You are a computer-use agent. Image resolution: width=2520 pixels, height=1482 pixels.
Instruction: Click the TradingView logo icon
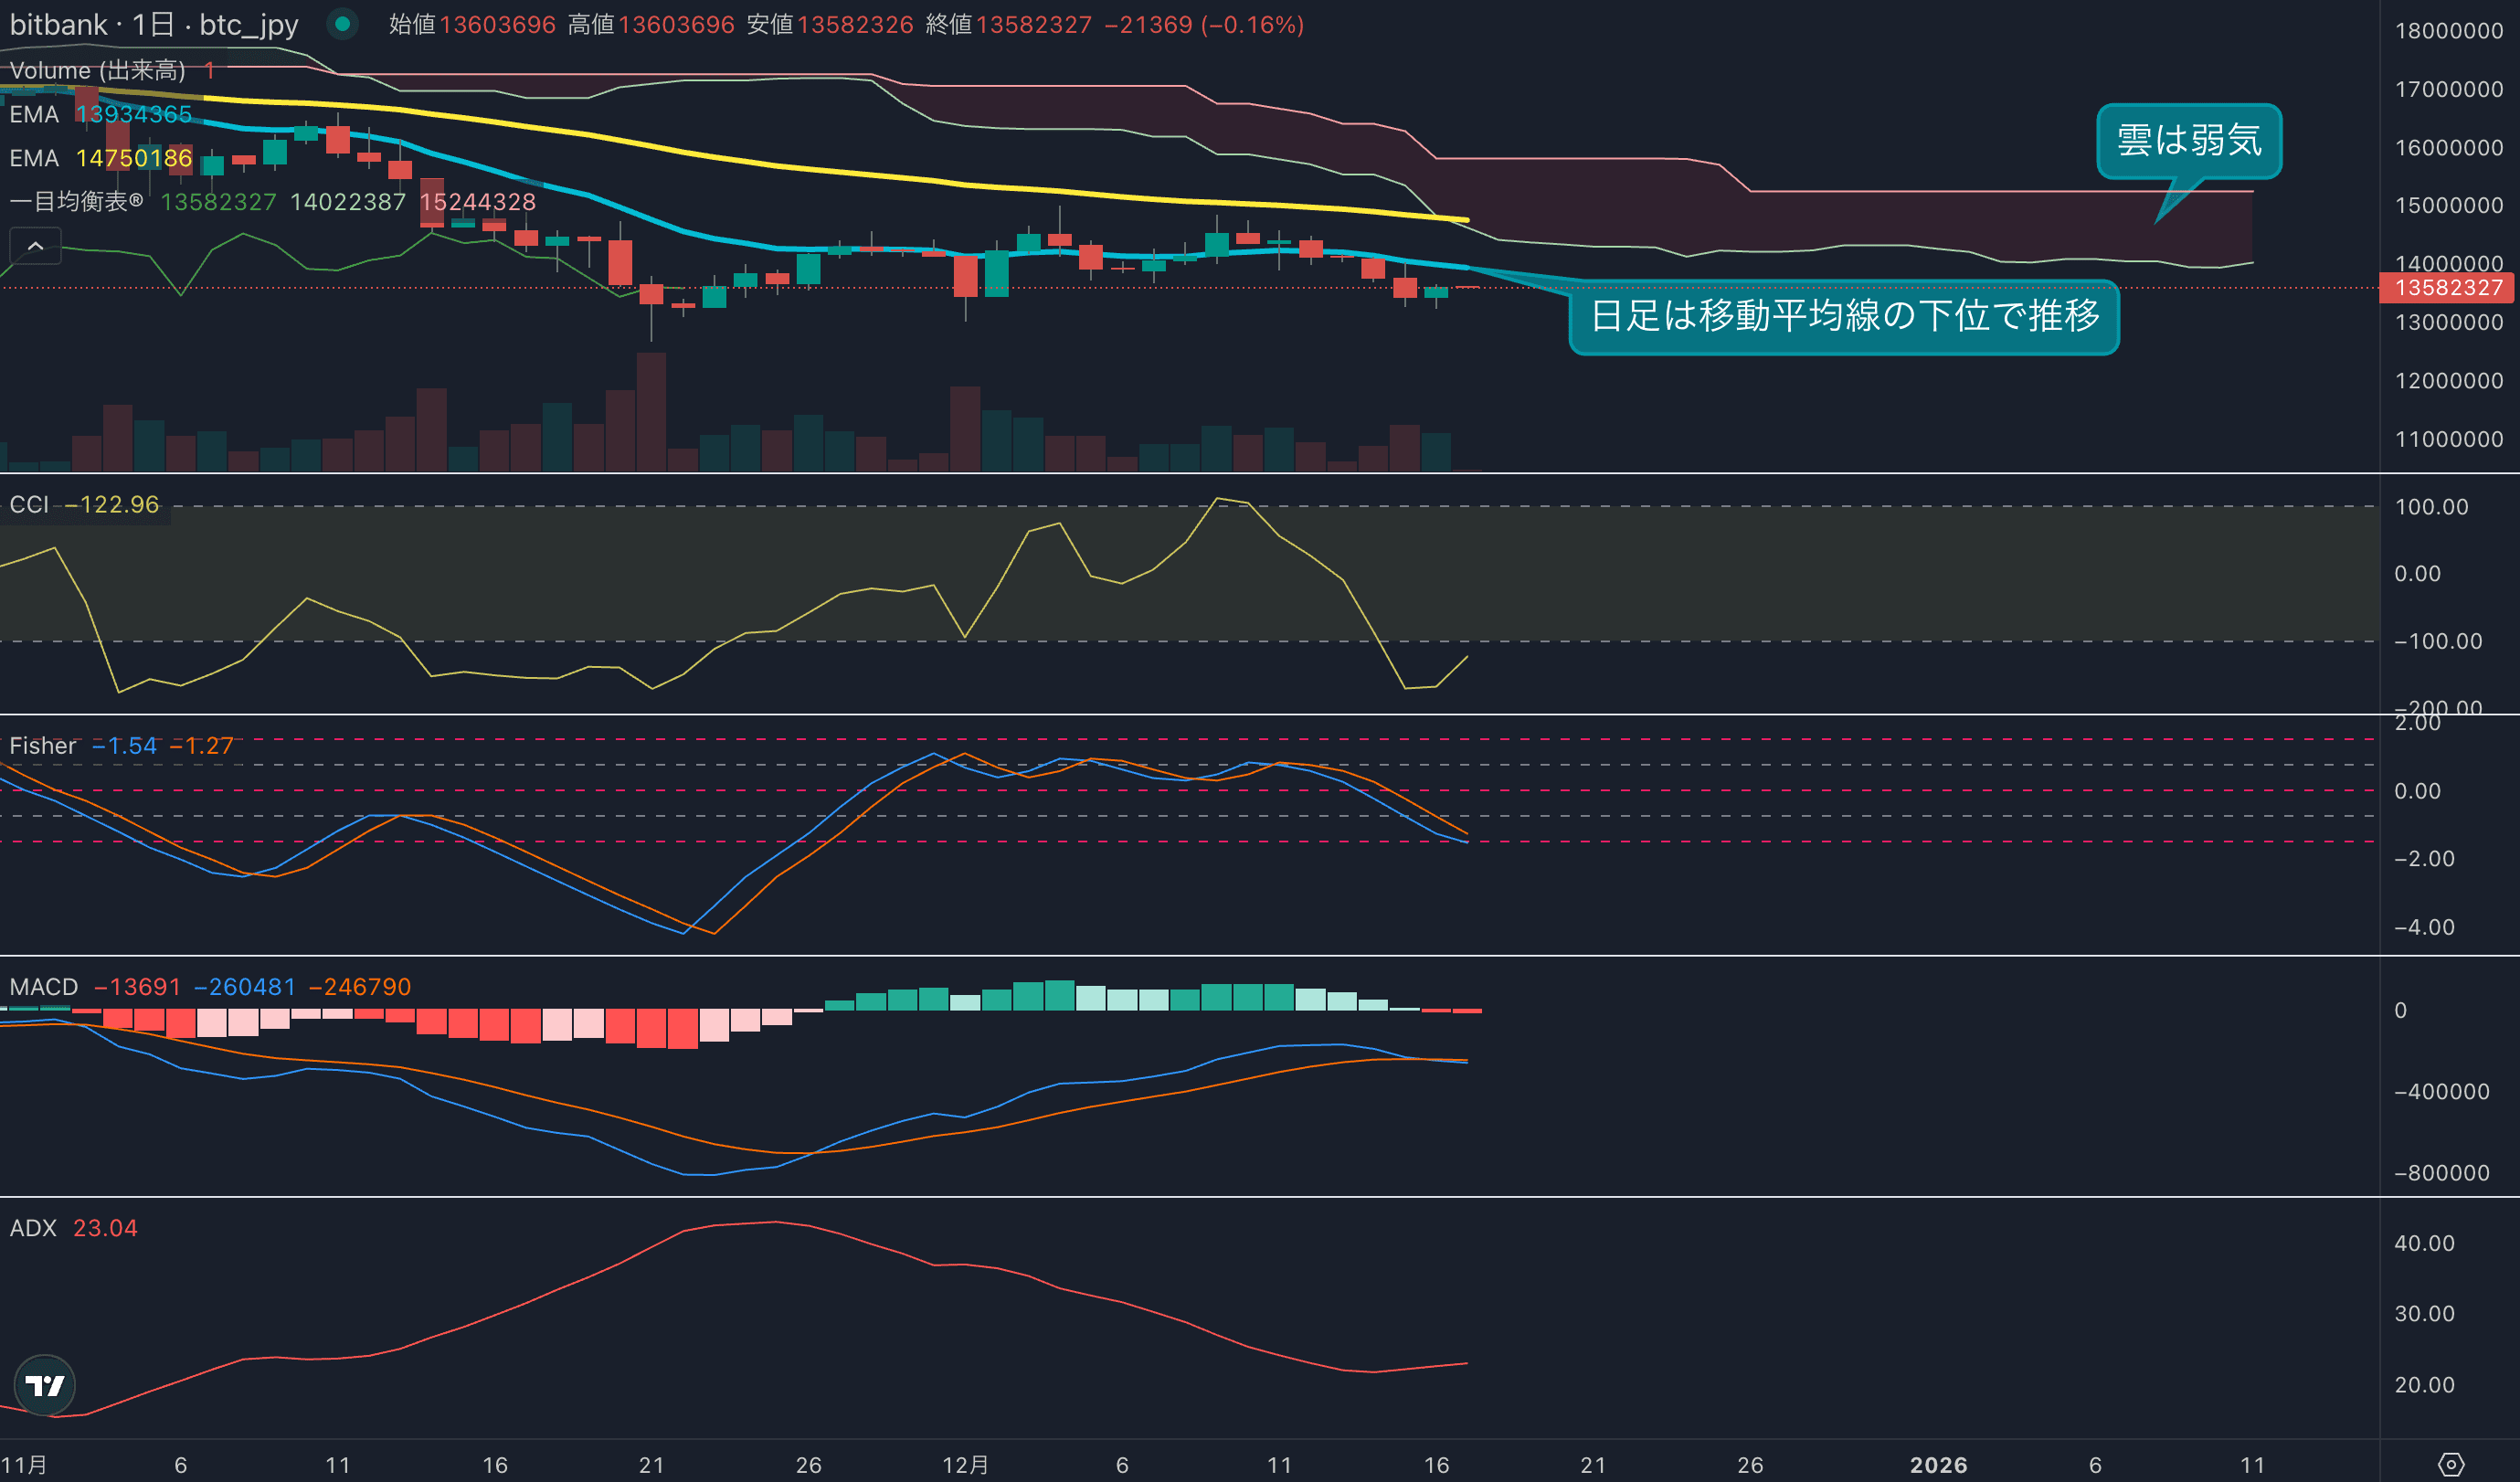(x=45, y=1385)
